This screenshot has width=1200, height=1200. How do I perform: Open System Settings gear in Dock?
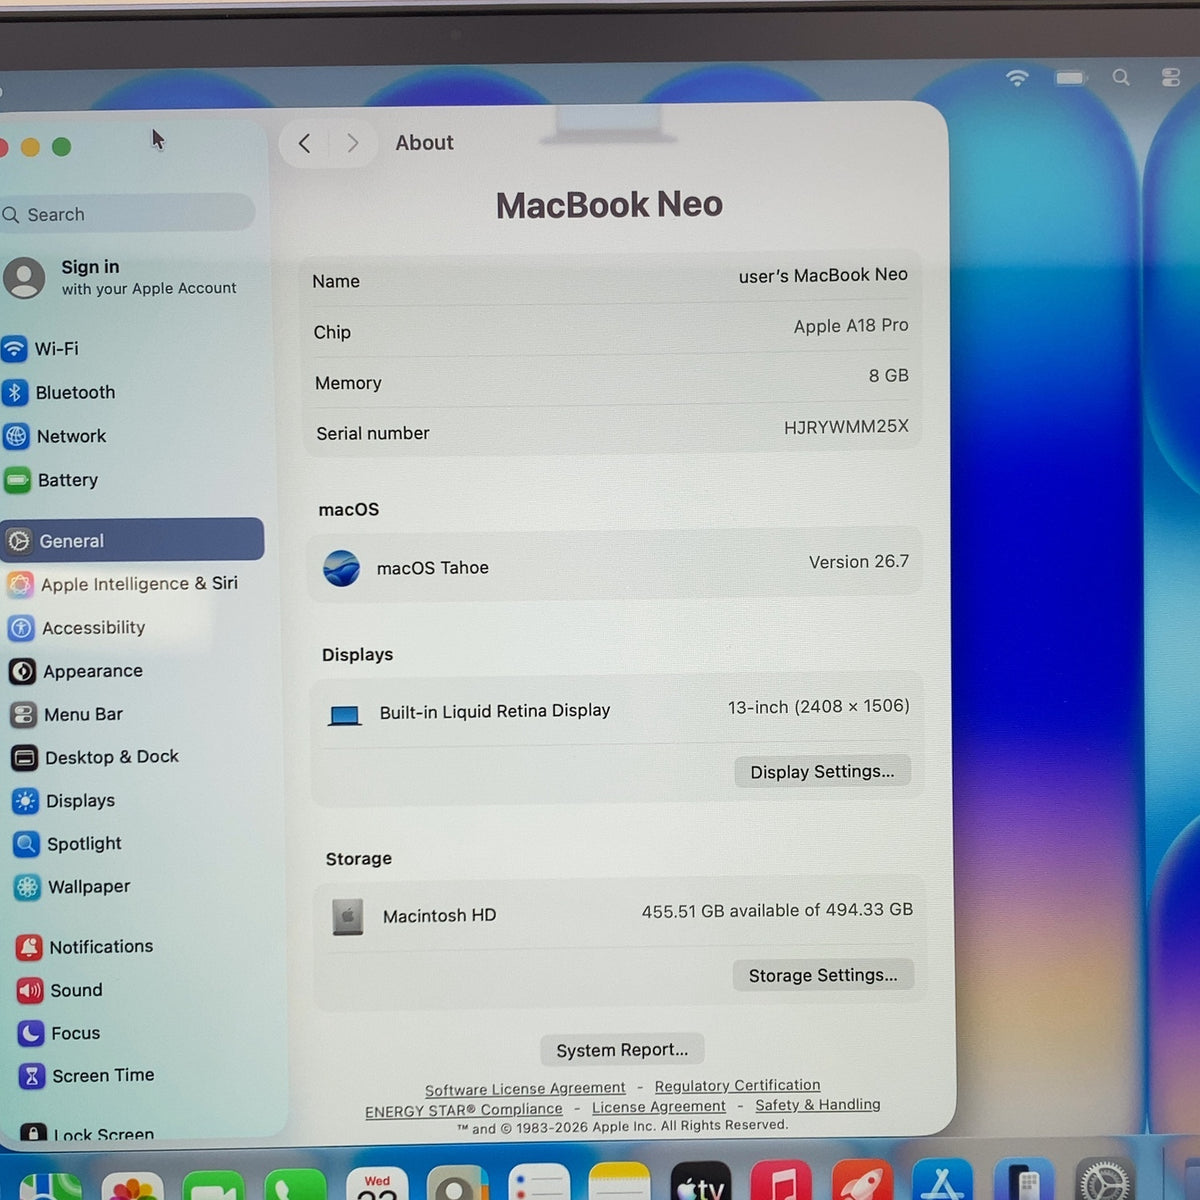coord(1105,1180)
